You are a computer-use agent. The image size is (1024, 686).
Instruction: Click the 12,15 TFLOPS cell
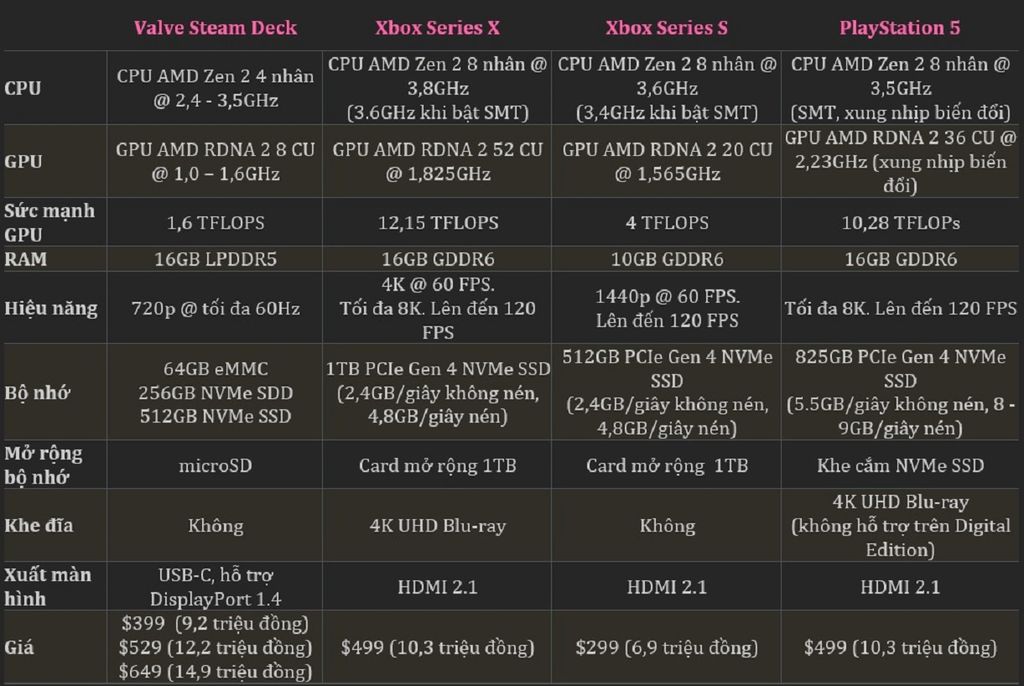click(438, 223)
